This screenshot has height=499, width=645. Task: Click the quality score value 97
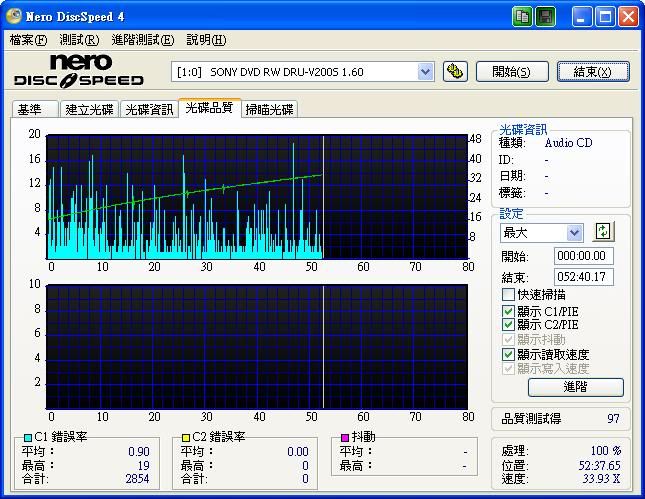coord(613,418)
